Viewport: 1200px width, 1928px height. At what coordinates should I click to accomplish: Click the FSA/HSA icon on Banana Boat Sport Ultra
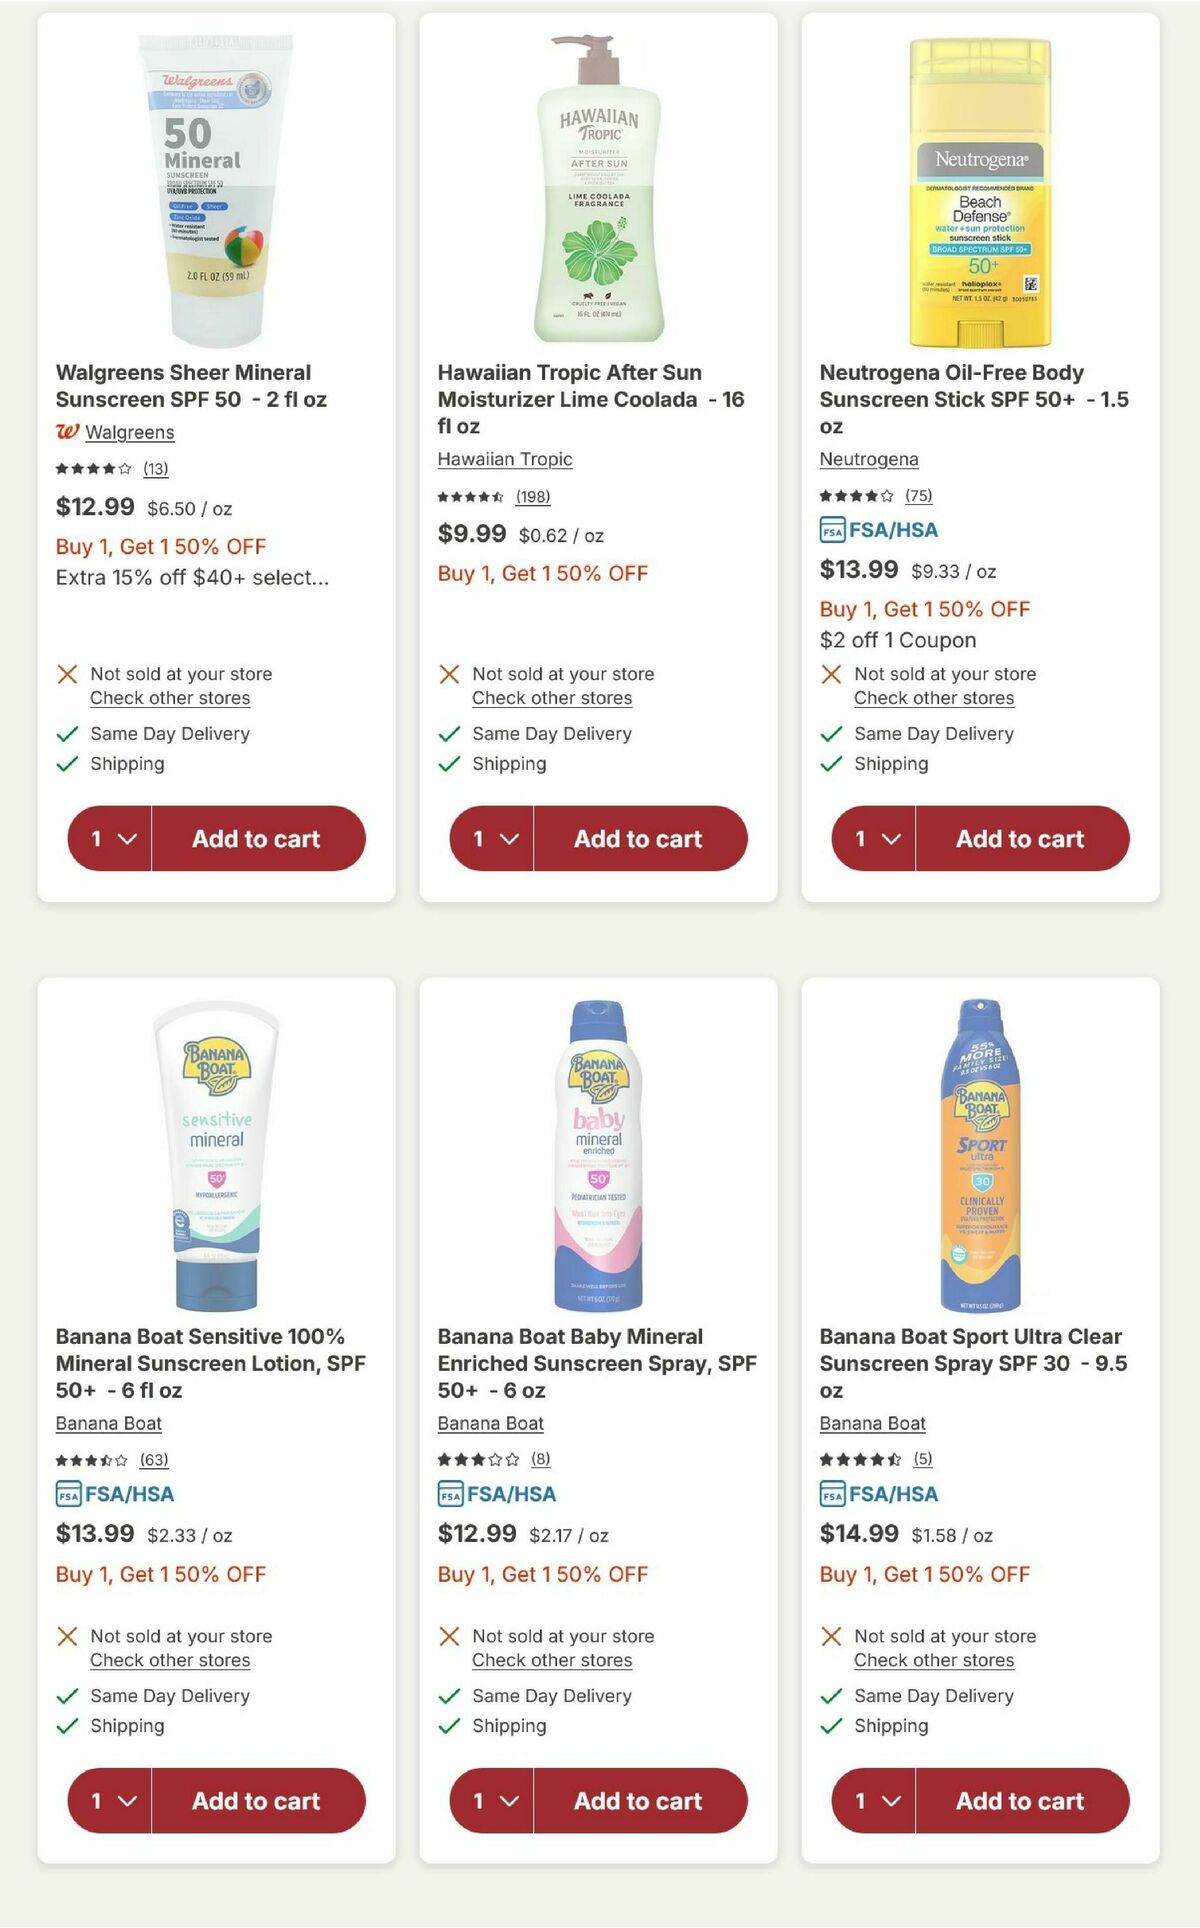[x=831, y=1494]
